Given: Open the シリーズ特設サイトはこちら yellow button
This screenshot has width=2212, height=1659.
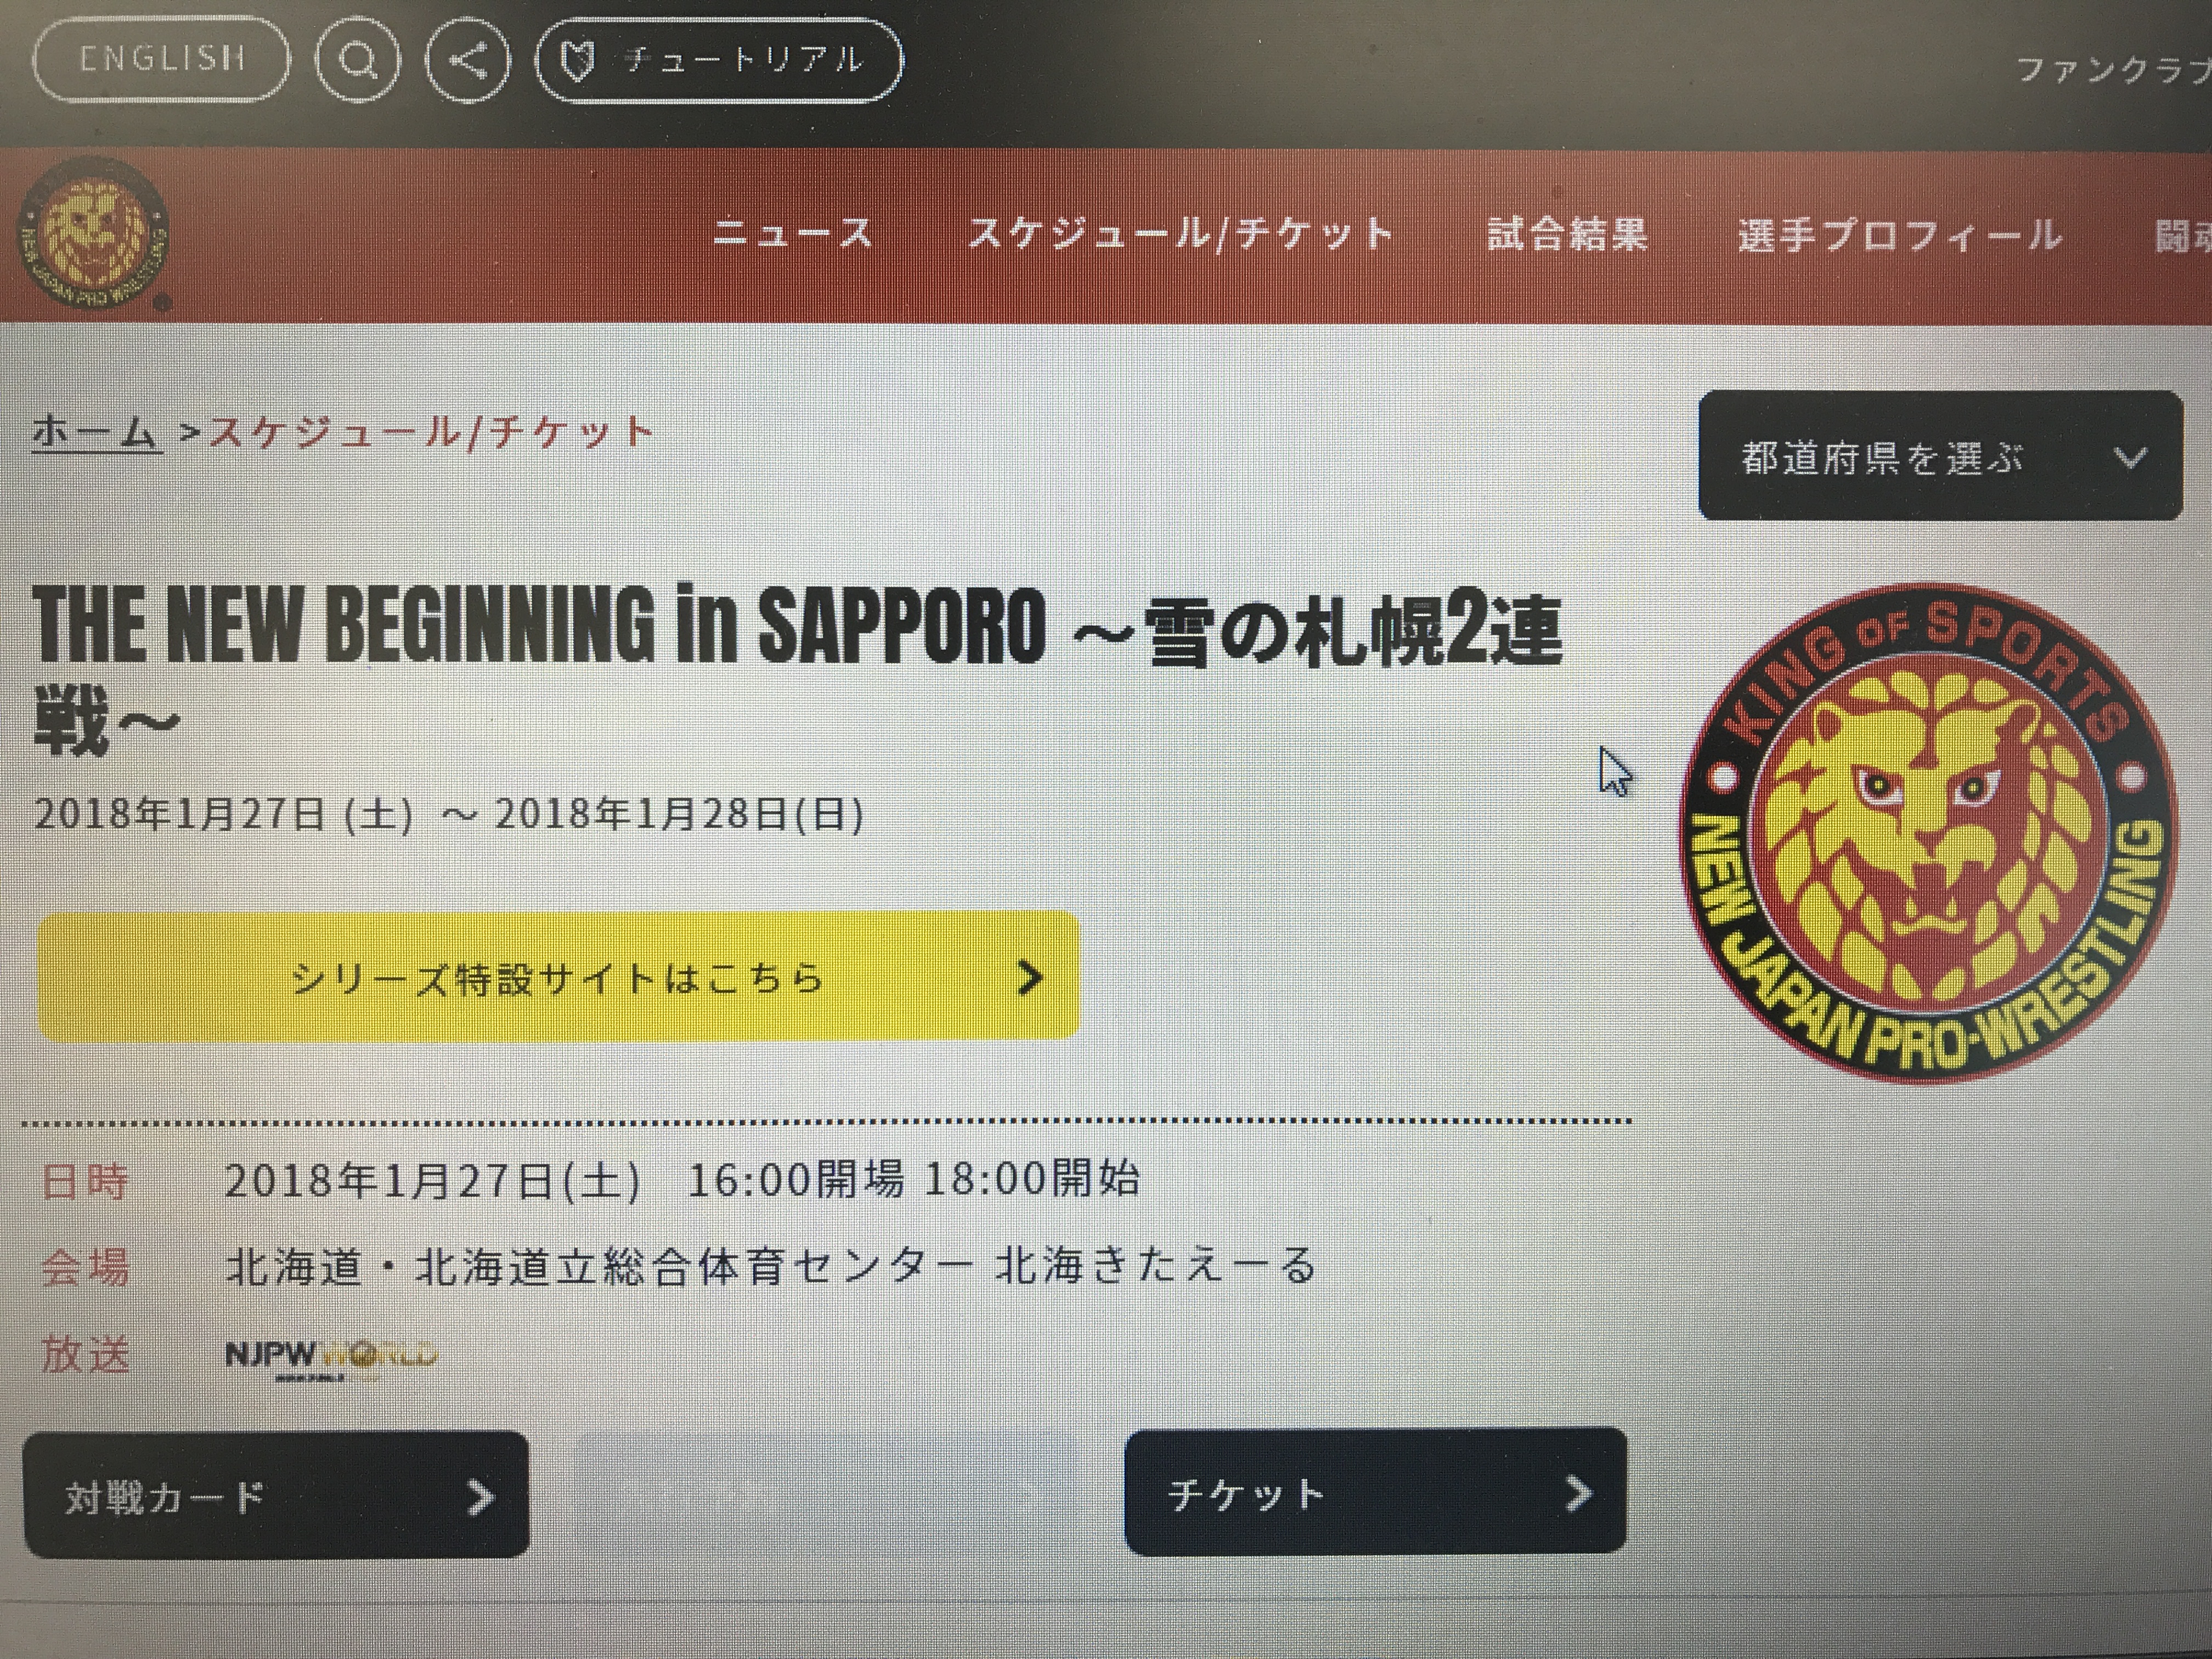Looking at the screenshot, I should (x=559, y=977).
